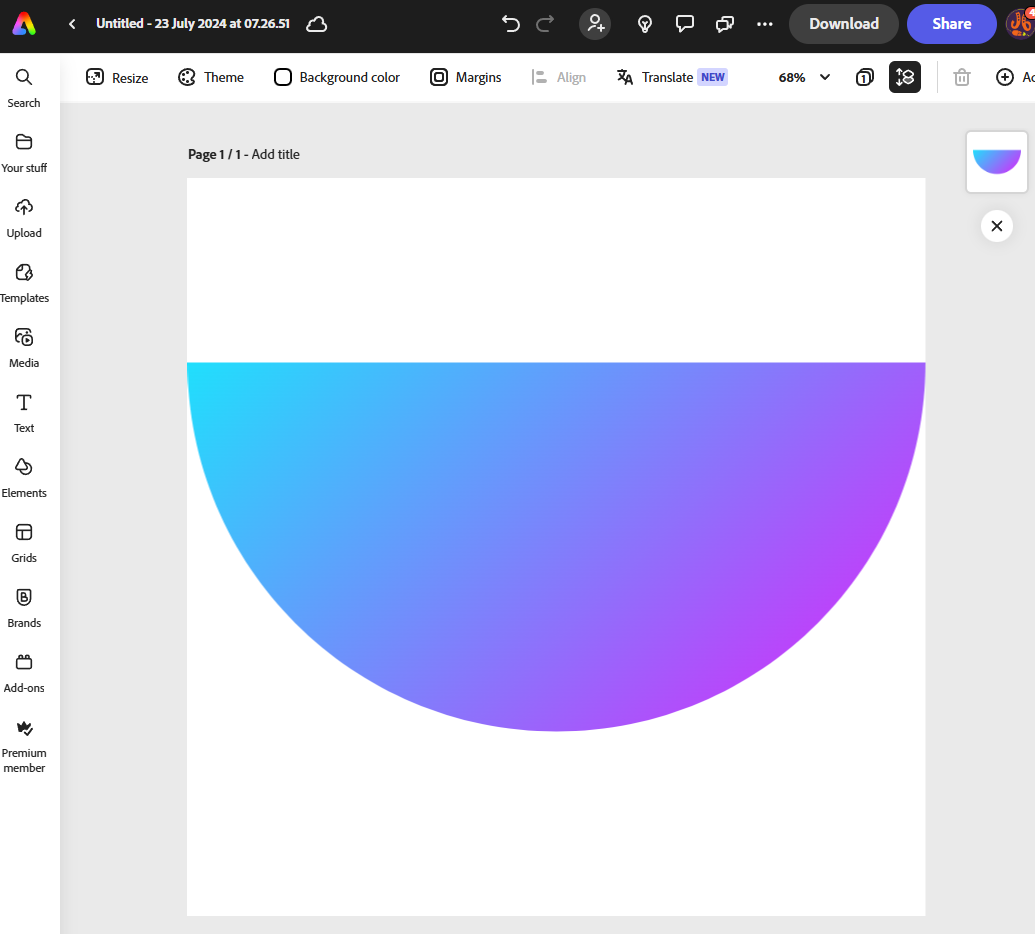The image size is (1035, 934).
Task: Open the comments panel
Action: coord(685,23)
